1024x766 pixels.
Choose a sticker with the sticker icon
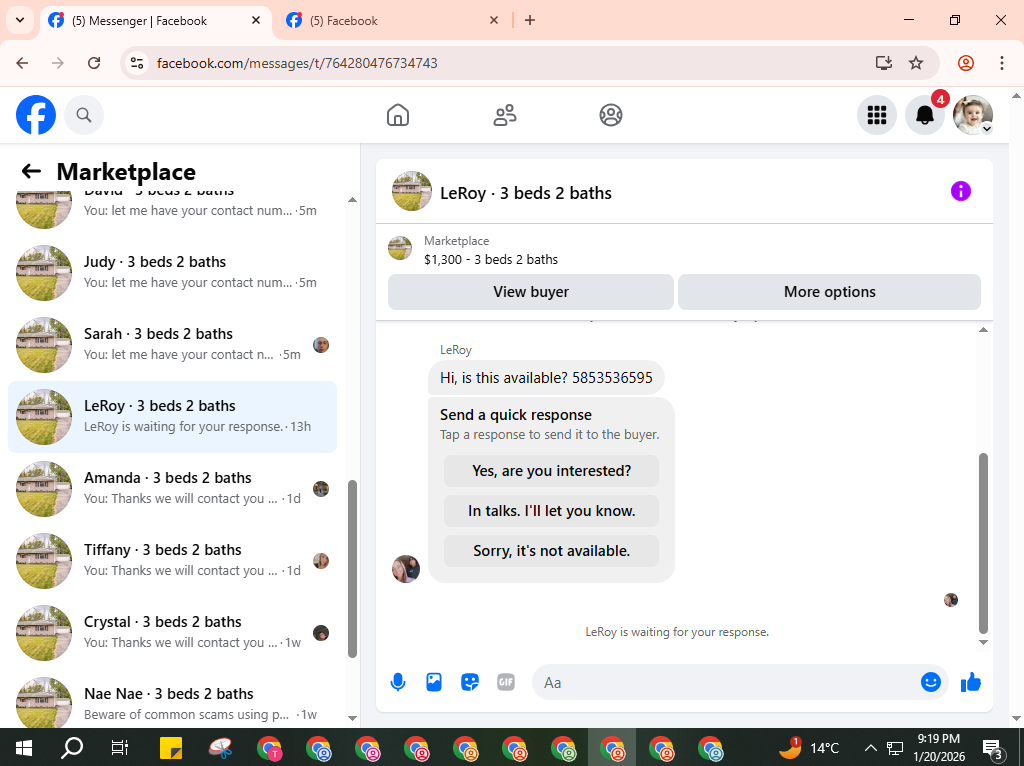tap(470, 682)
